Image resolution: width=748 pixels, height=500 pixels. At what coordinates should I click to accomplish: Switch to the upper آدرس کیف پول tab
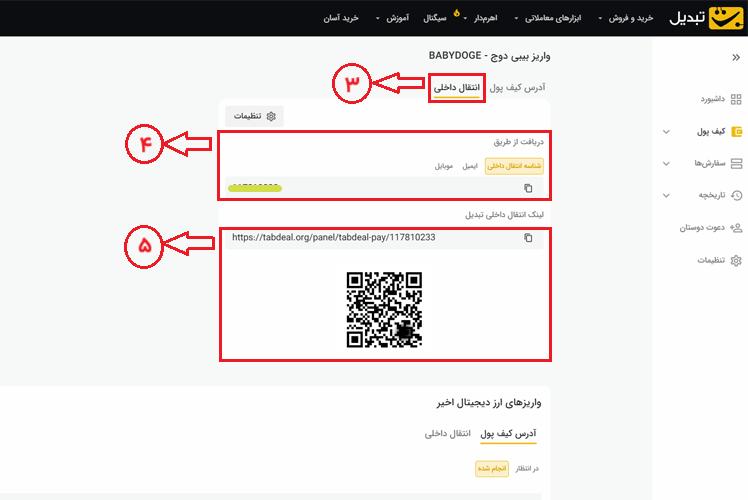[x=520, y=88]
